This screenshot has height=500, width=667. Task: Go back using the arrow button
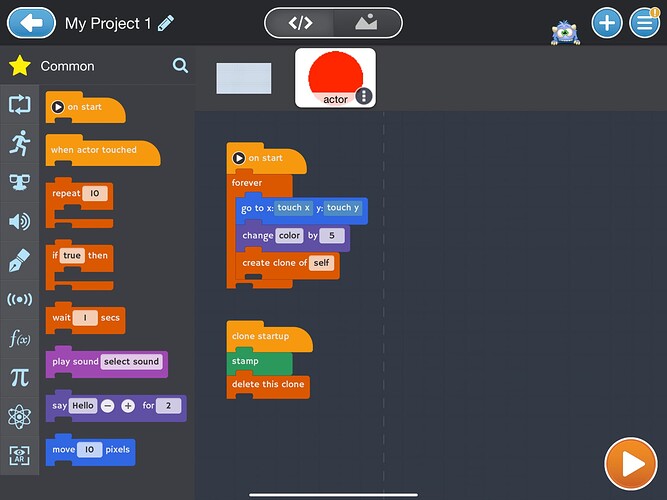click(x=31, y=23)
